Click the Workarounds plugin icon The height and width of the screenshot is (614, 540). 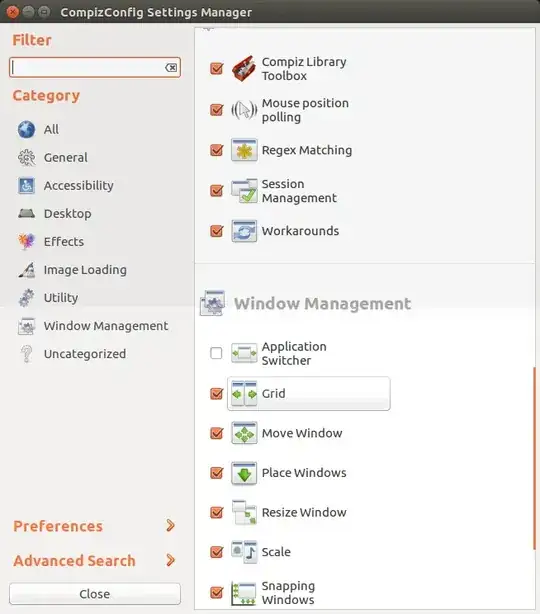244,231
